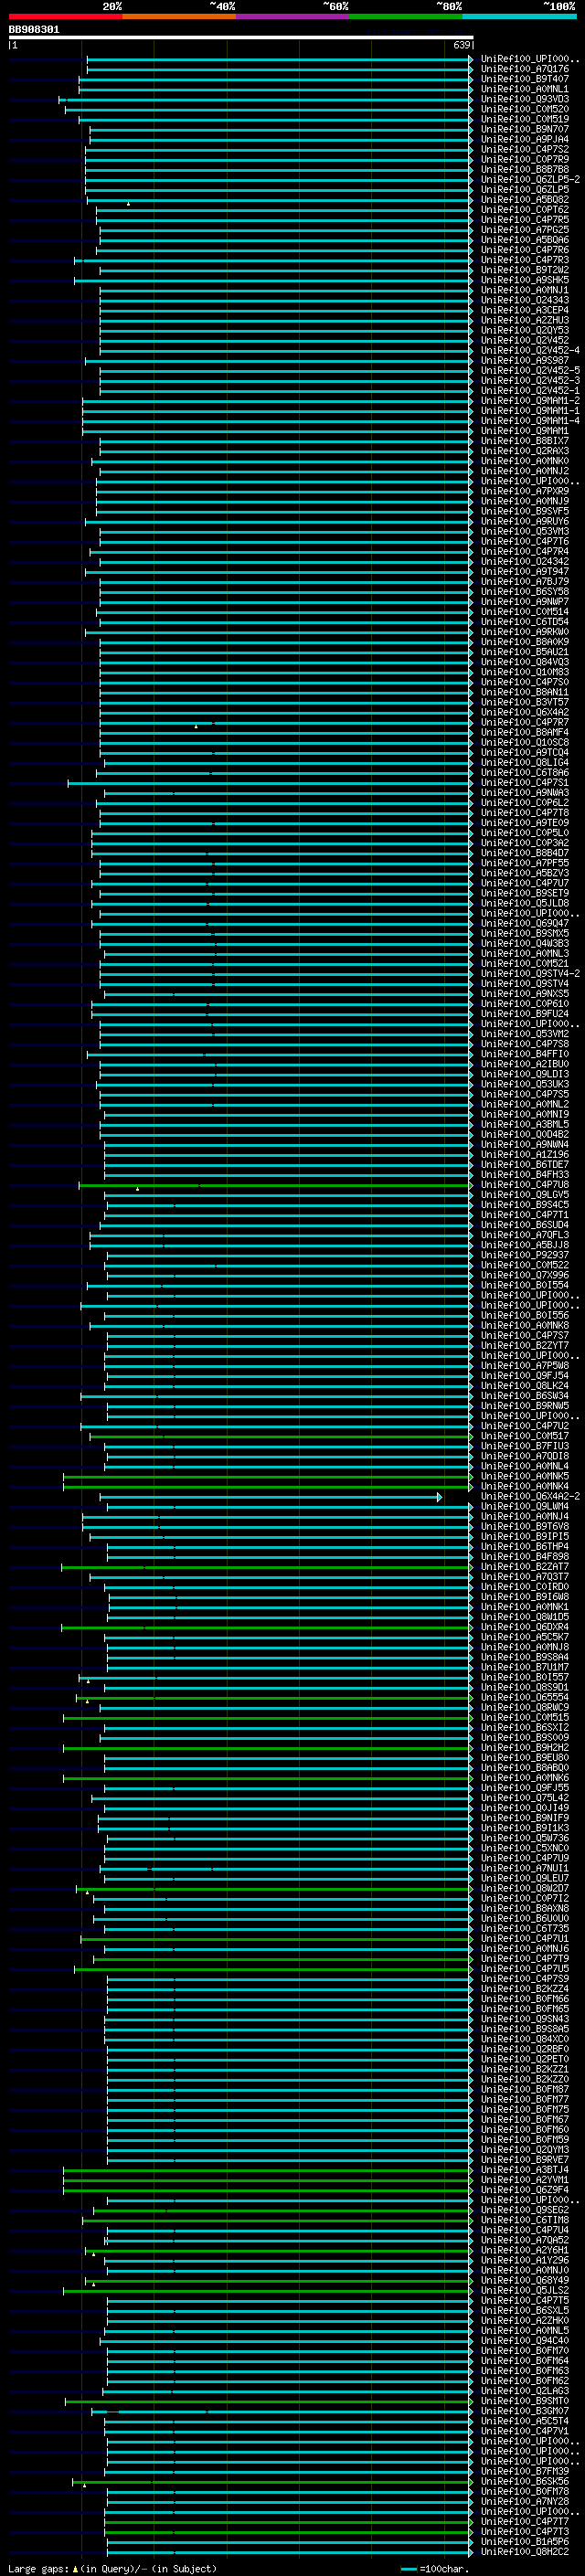Select hit UniRef100_B8B7B8
585x2576 pixels.
point(524,169)
